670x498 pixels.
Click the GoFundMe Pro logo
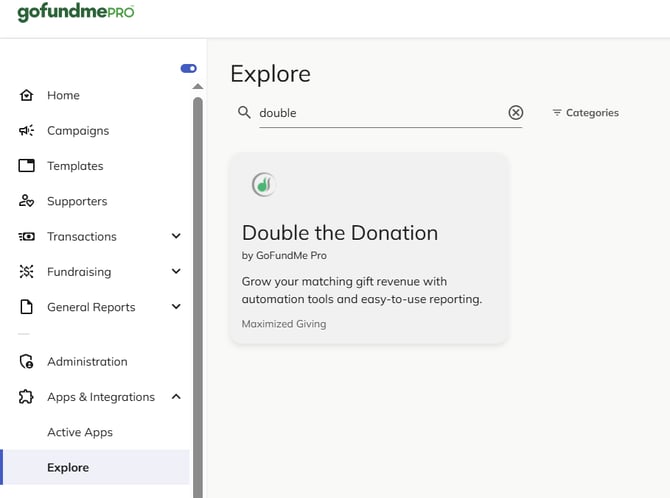[76, 13]
